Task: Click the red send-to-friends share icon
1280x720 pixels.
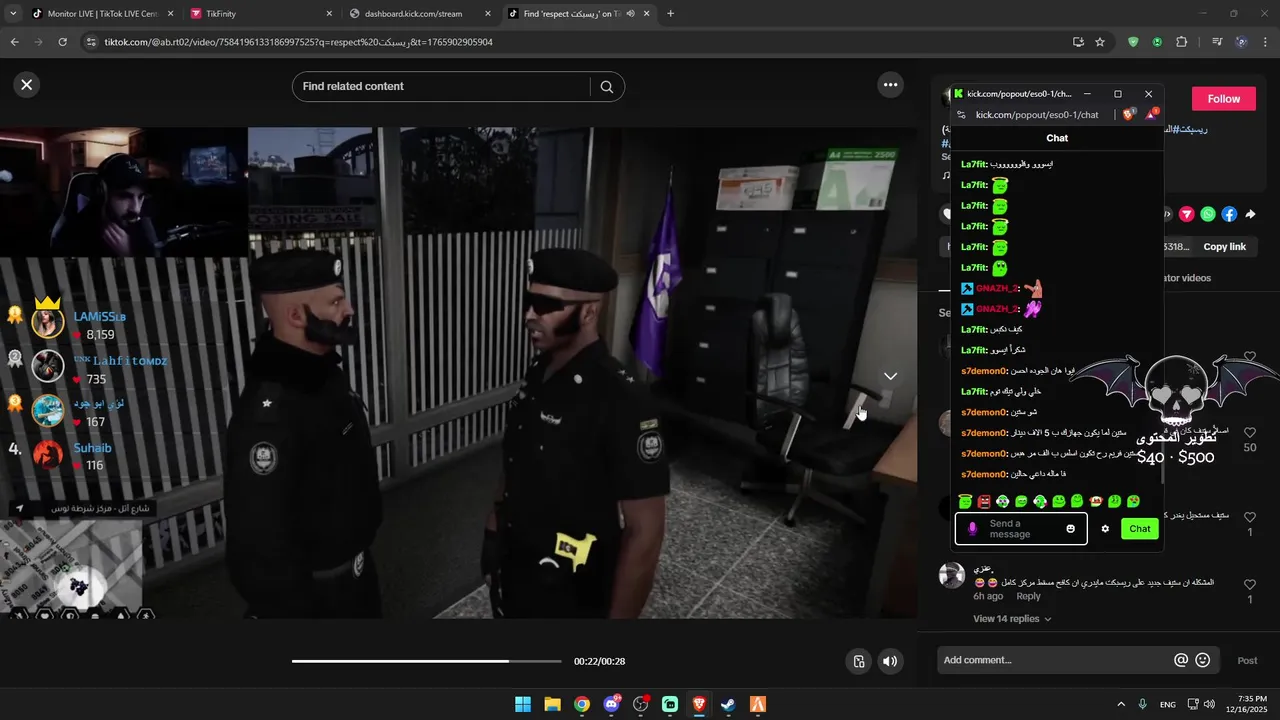Action: click(1187, 214)
